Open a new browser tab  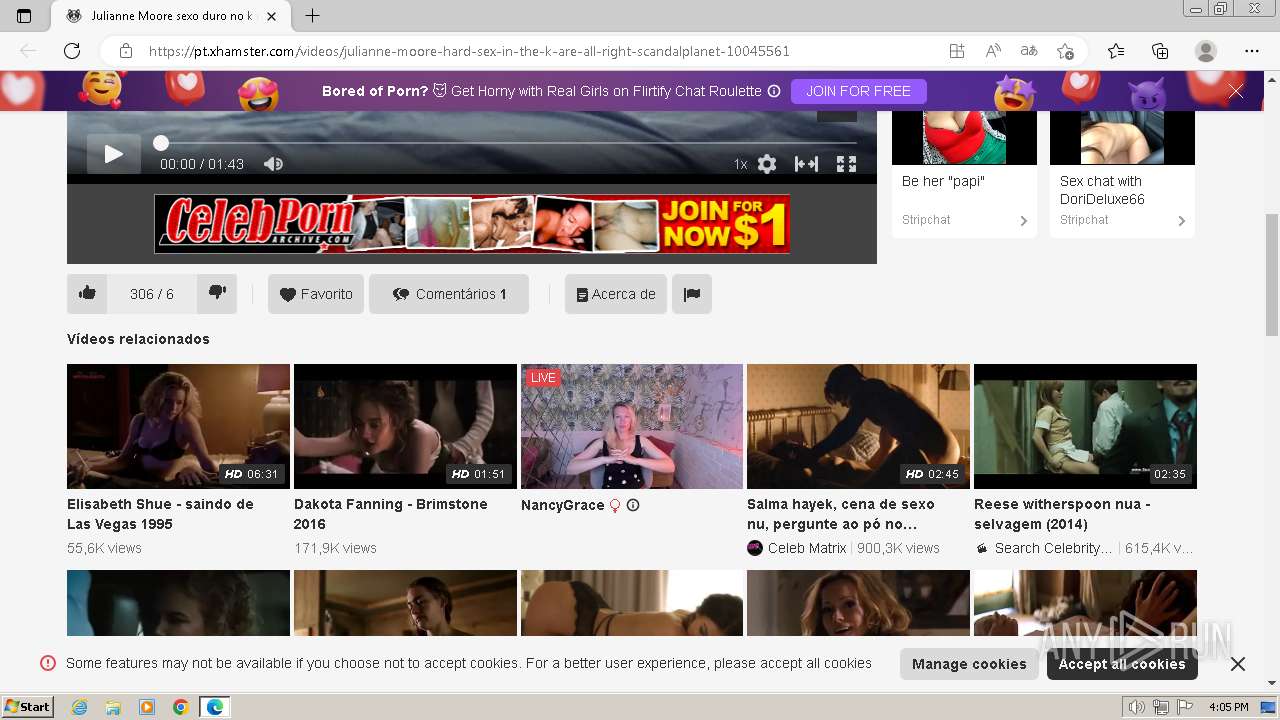click(x=312, y=16)
